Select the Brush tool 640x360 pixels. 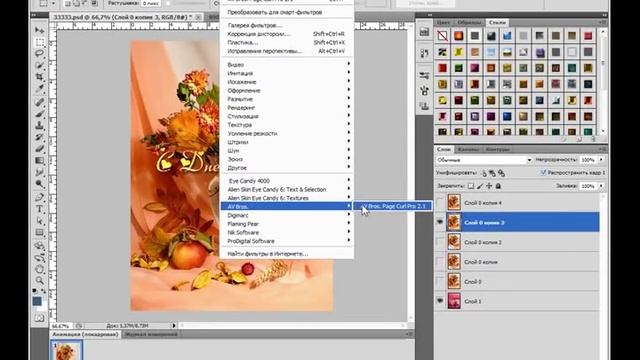click(x=40, y=113)
